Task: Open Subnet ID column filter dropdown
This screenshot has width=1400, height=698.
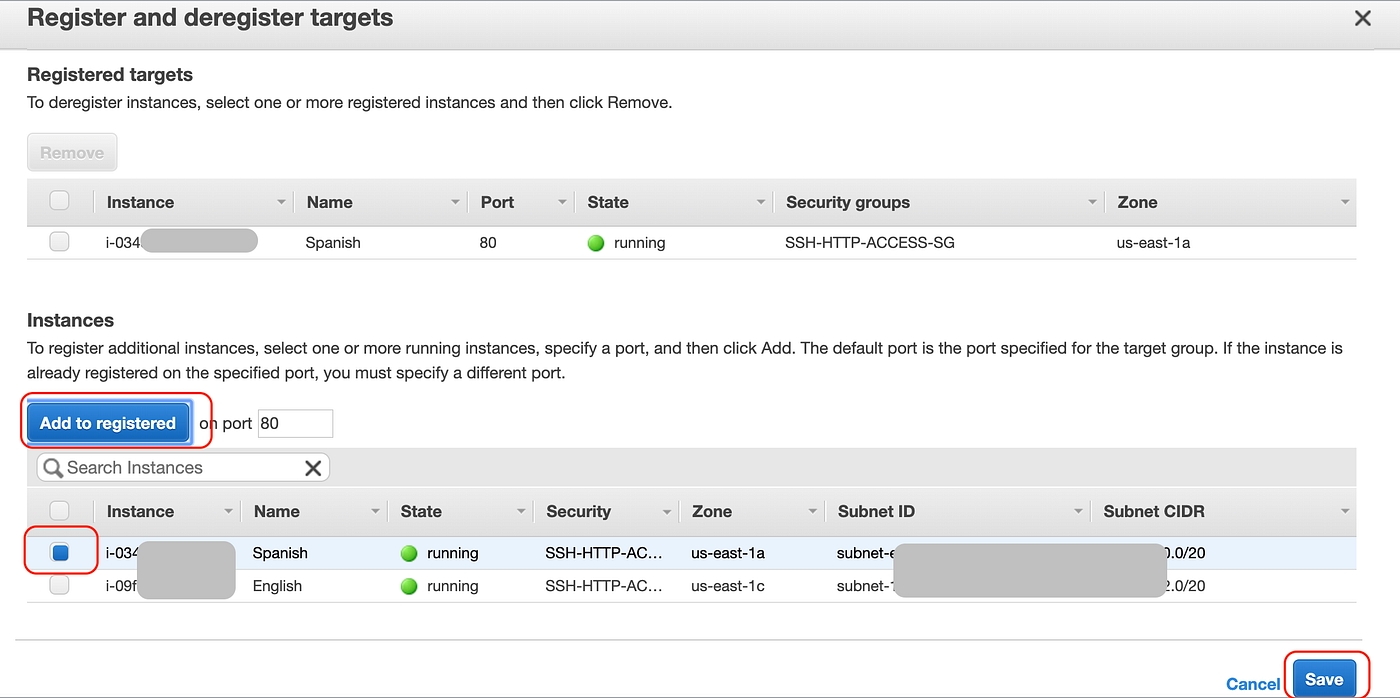Action: [1078, 512]
